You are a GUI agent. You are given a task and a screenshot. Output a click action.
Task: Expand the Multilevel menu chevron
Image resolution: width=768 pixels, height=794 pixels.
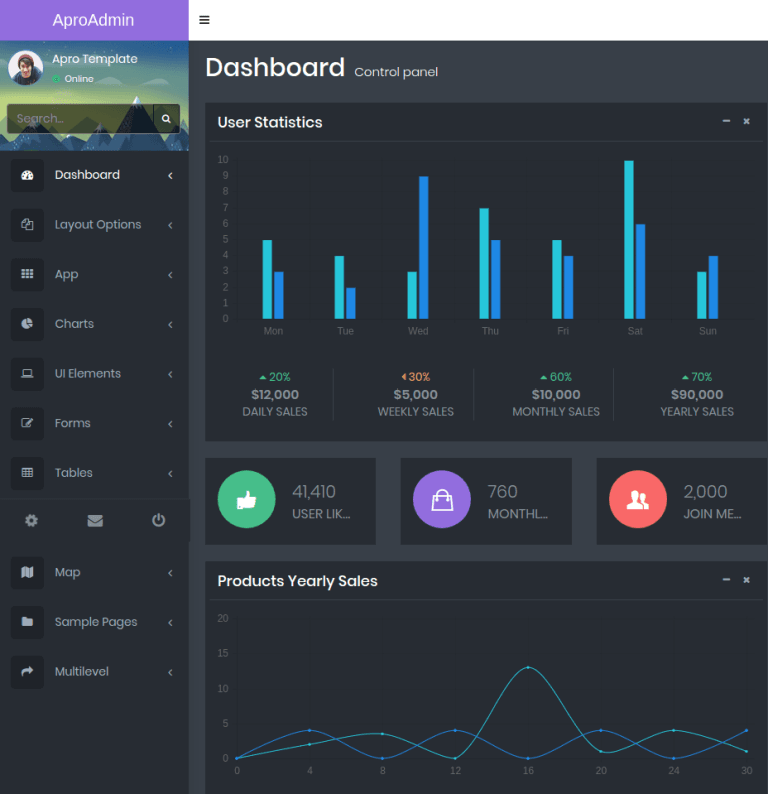[171, 672]
